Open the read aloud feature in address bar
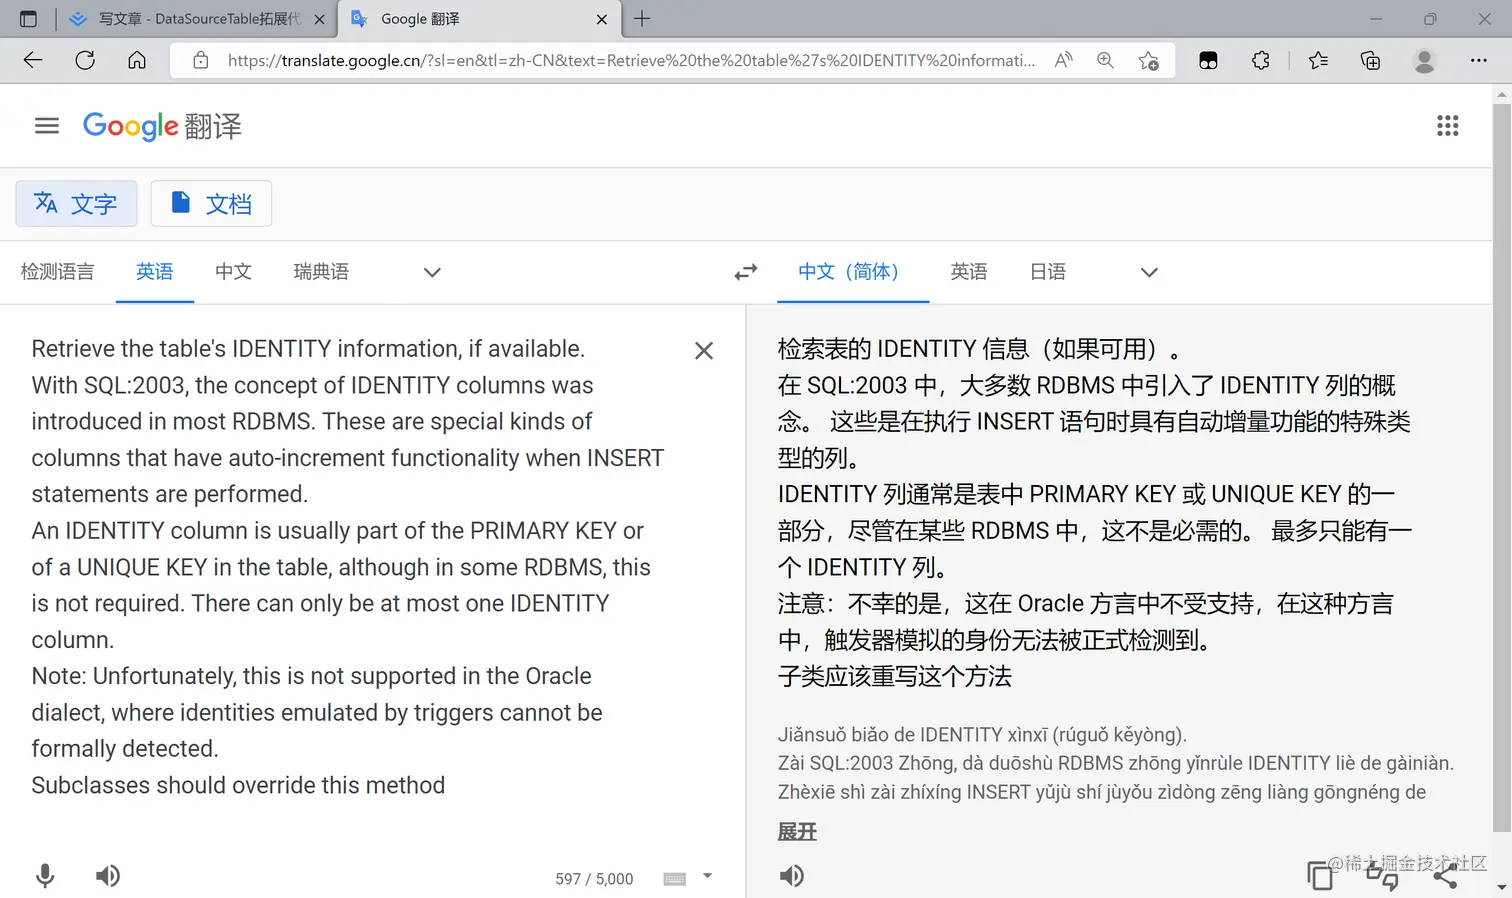 [x=1063, y=61]
